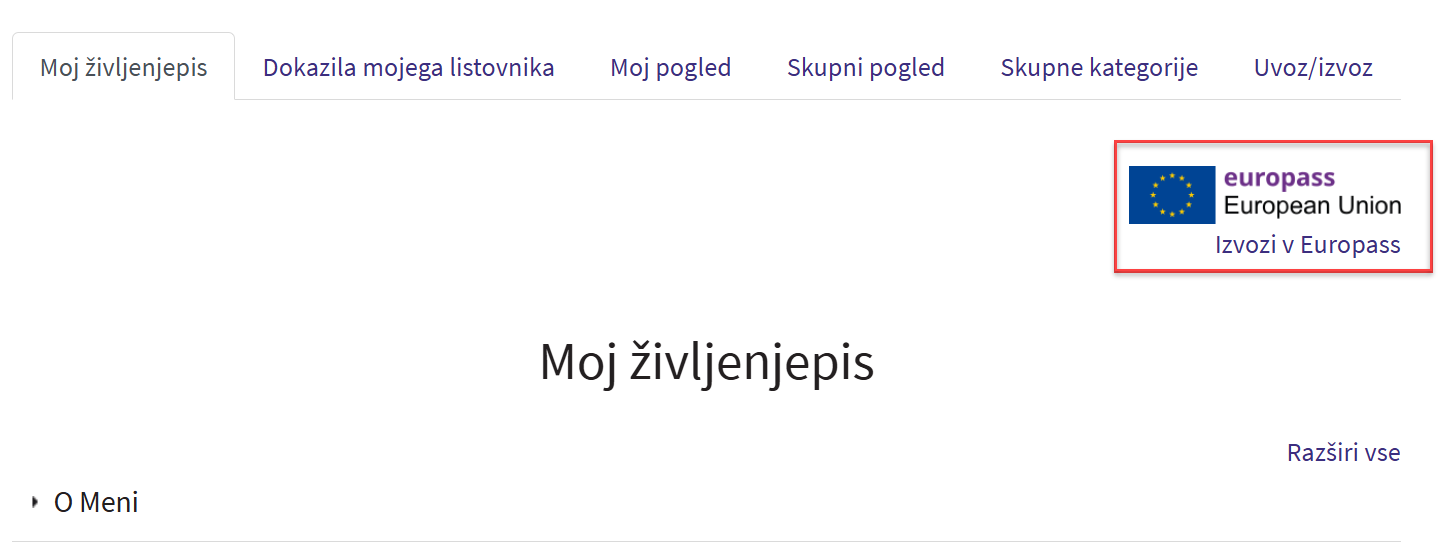Image resolution: width=1444 pixels, height=543 pixels.
Task: Export CV via Izvozi v Europass link
Action: point(1307,245)
